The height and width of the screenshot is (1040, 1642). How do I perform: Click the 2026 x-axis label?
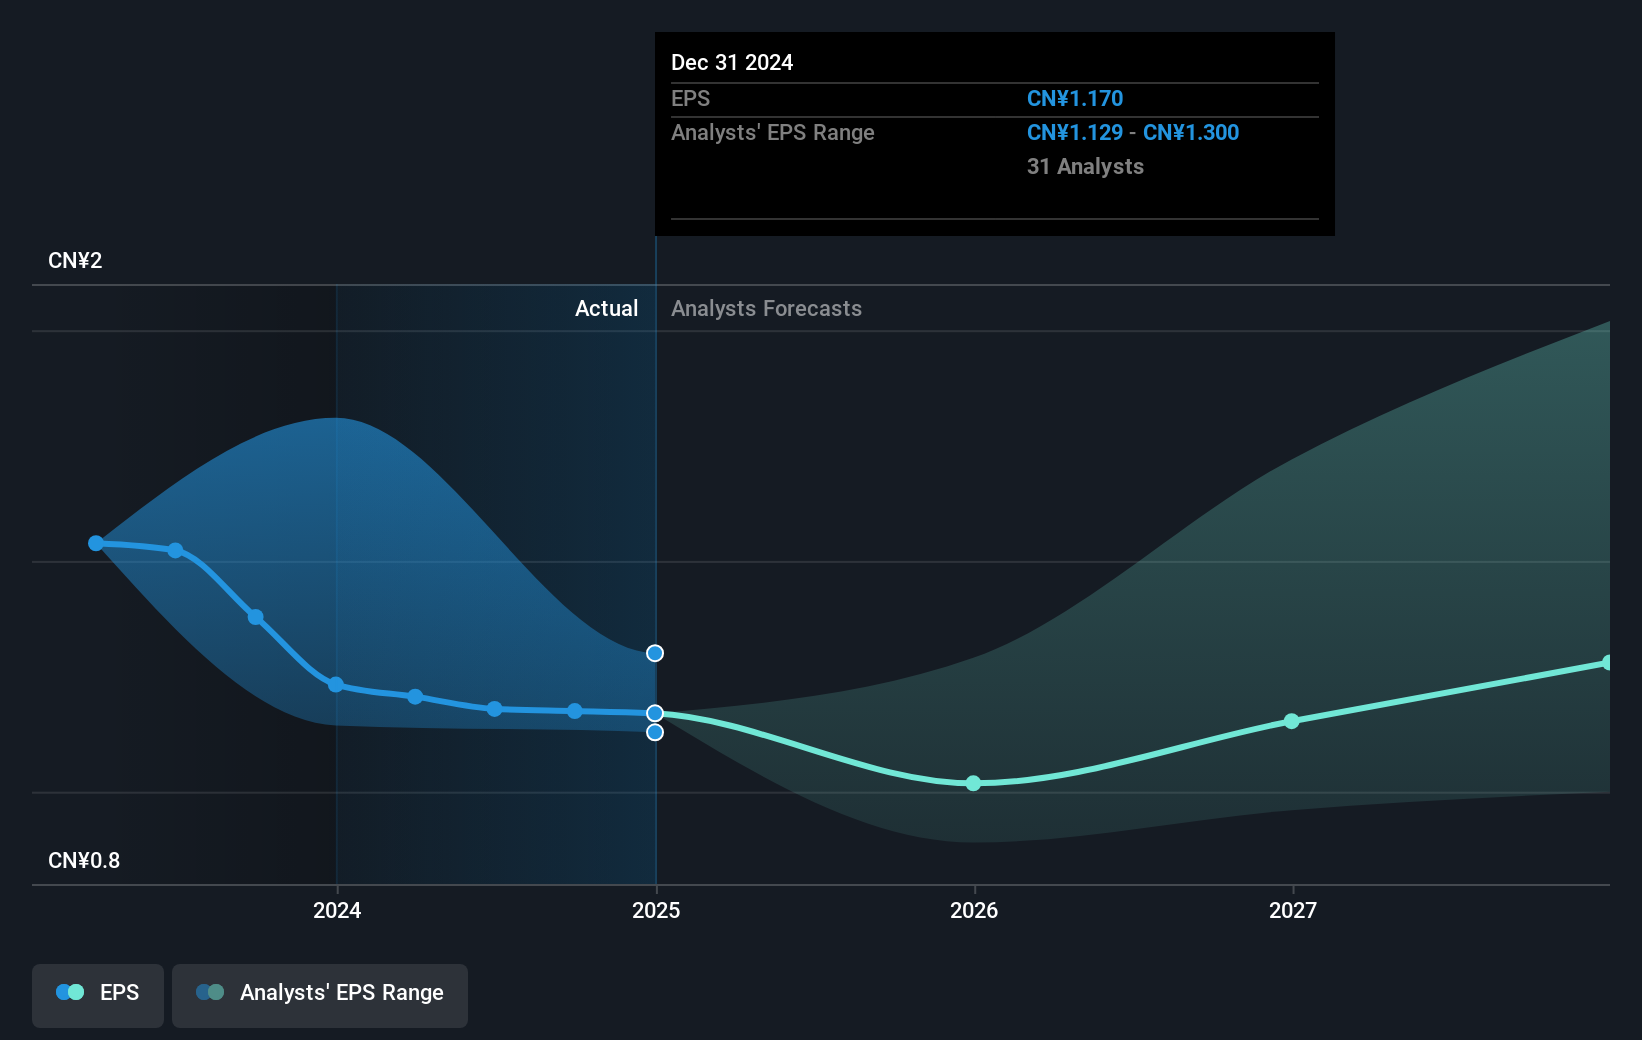(x=974, y=910)
